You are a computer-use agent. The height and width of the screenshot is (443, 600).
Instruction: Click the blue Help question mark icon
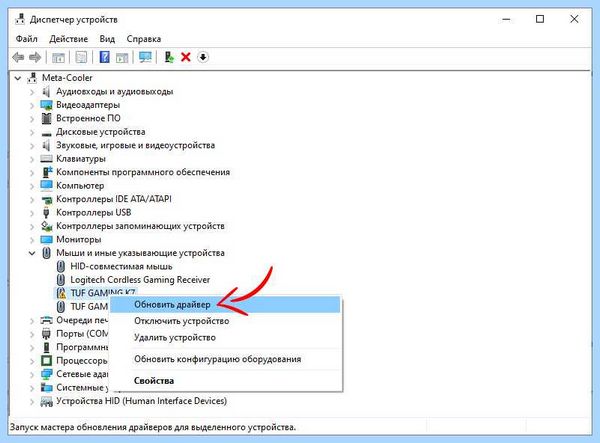104,57
